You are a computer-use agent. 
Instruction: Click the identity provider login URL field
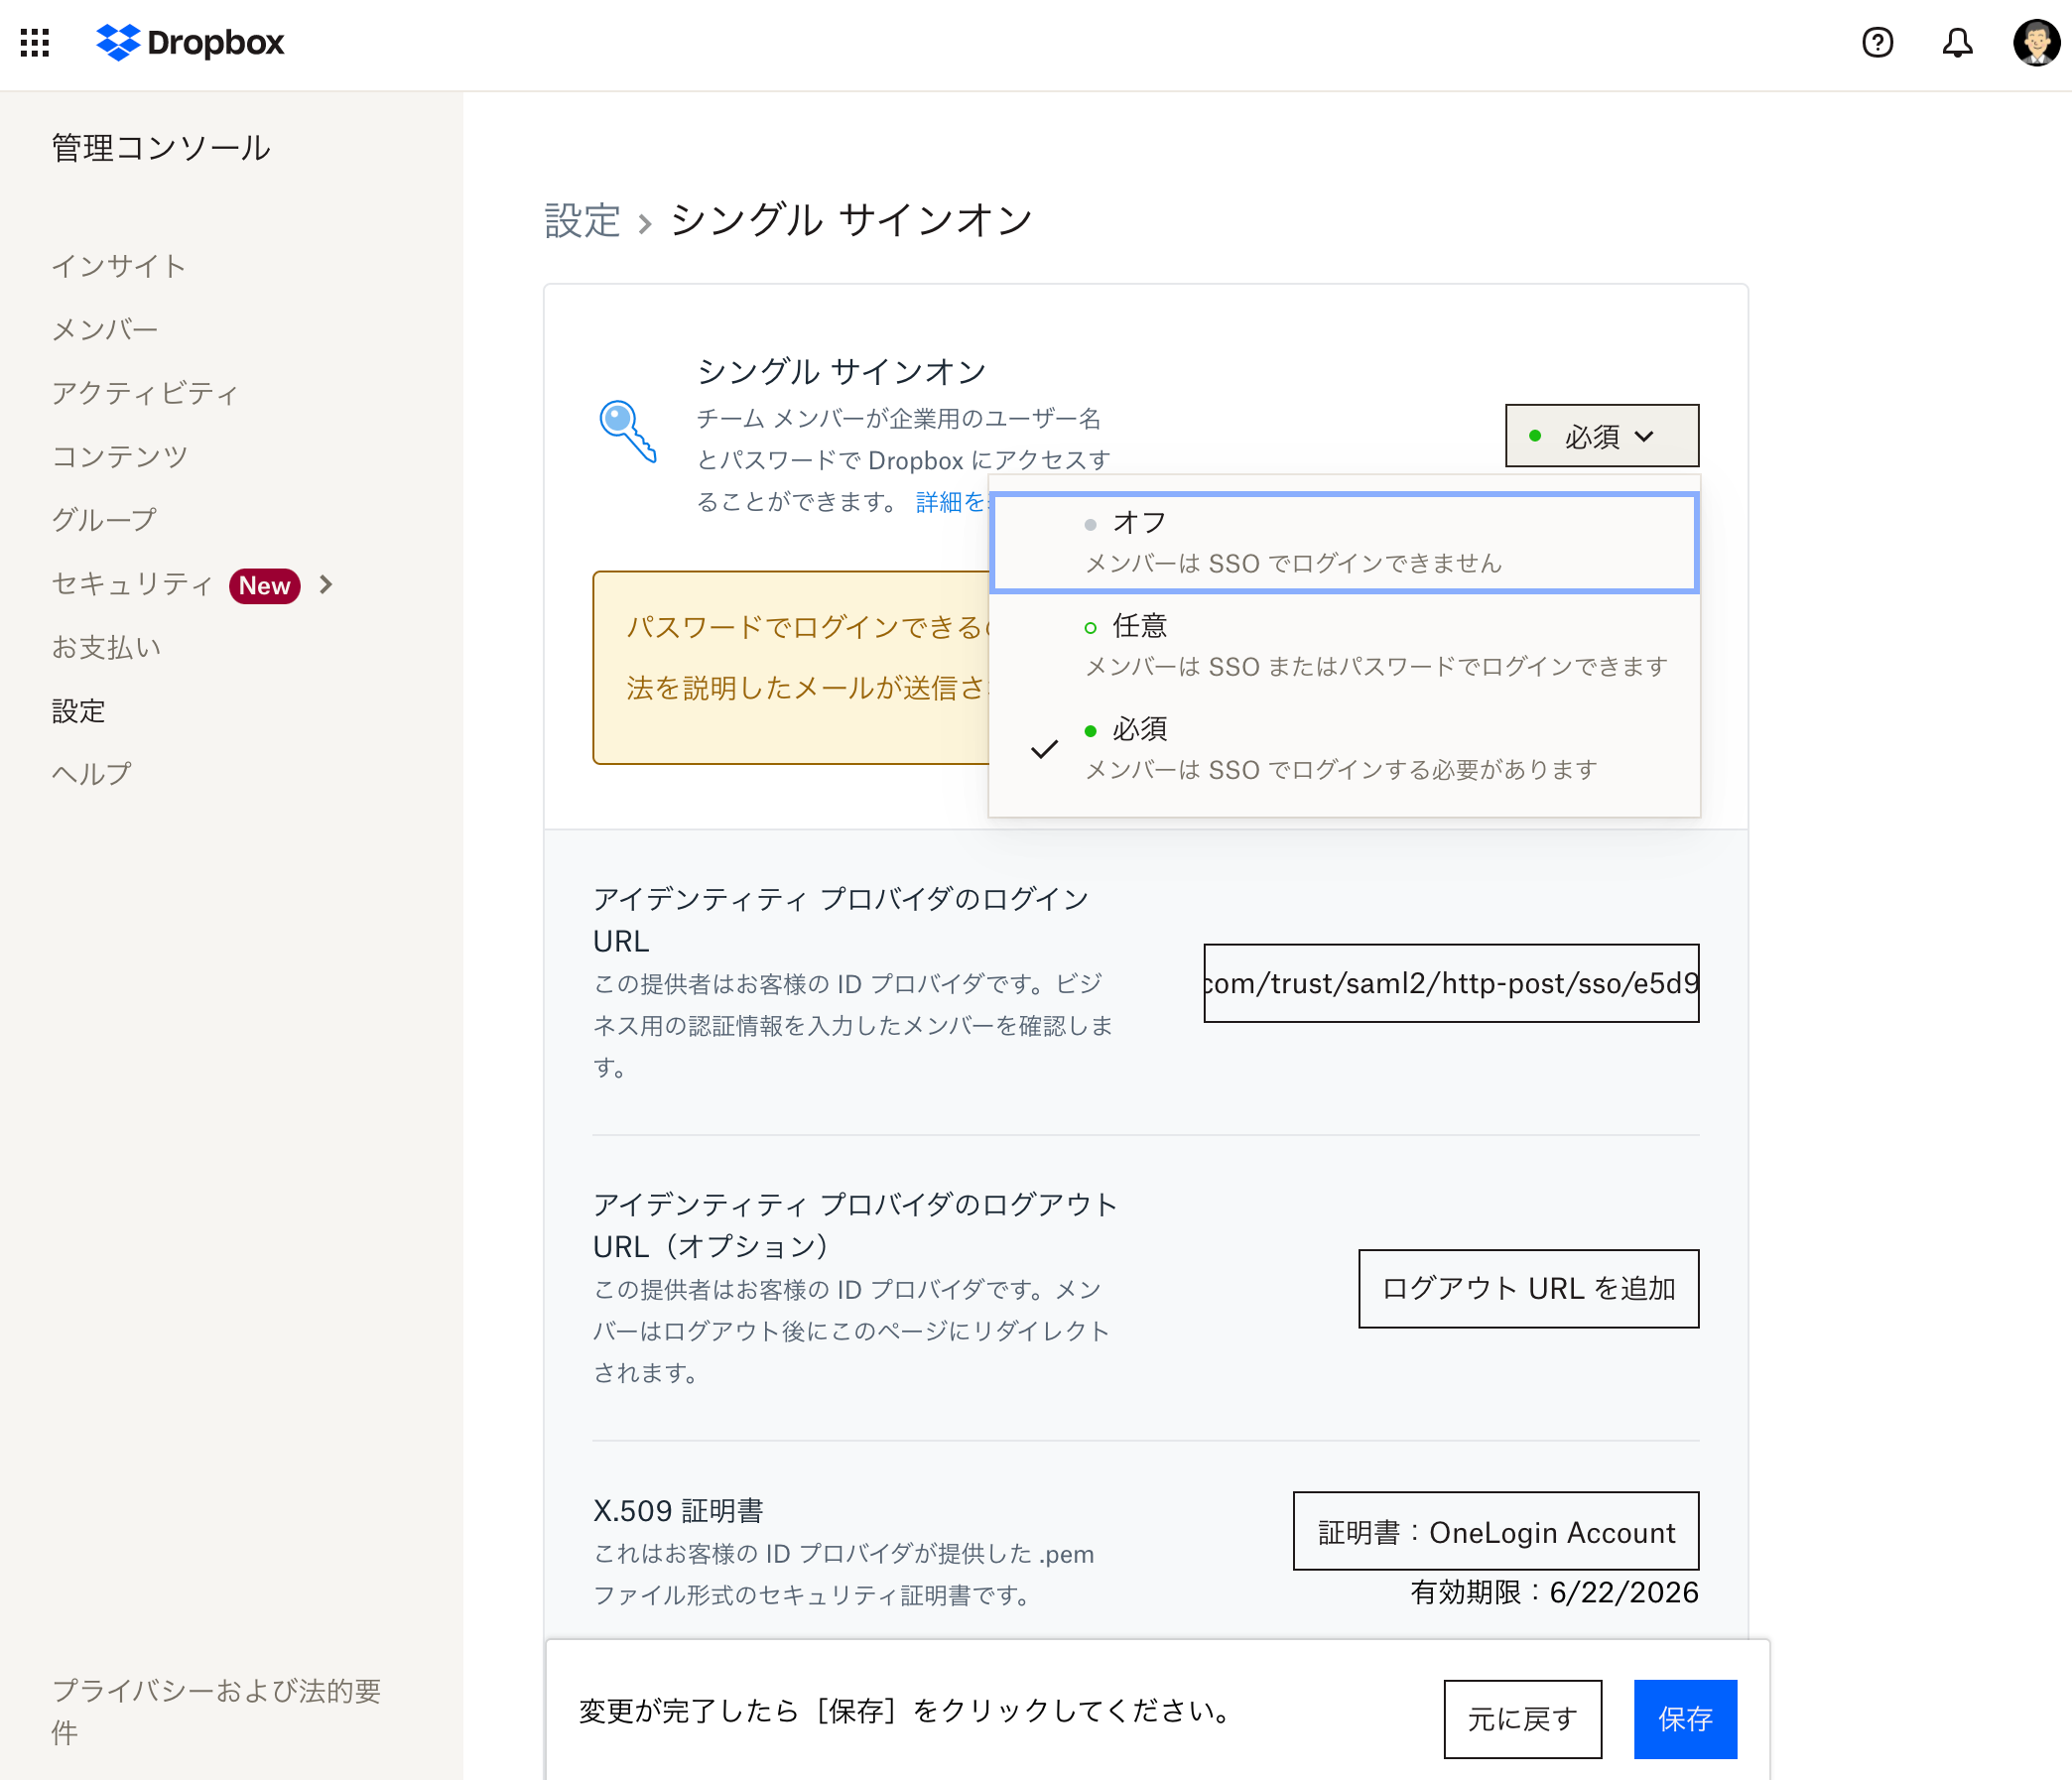(1451, 983)
